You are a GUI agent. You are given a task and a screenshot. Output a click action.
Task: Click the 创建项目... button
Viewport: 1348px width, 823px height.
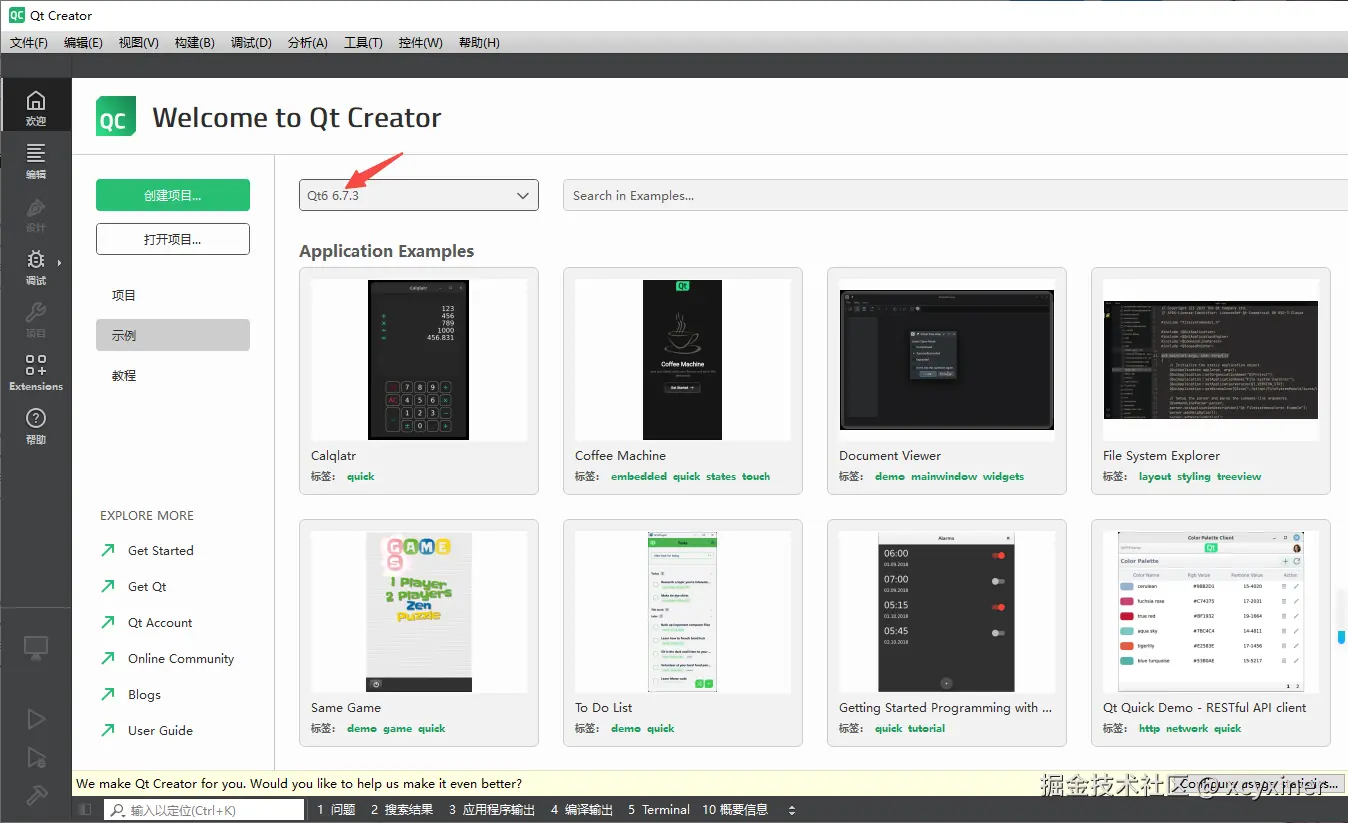[173, 195]
